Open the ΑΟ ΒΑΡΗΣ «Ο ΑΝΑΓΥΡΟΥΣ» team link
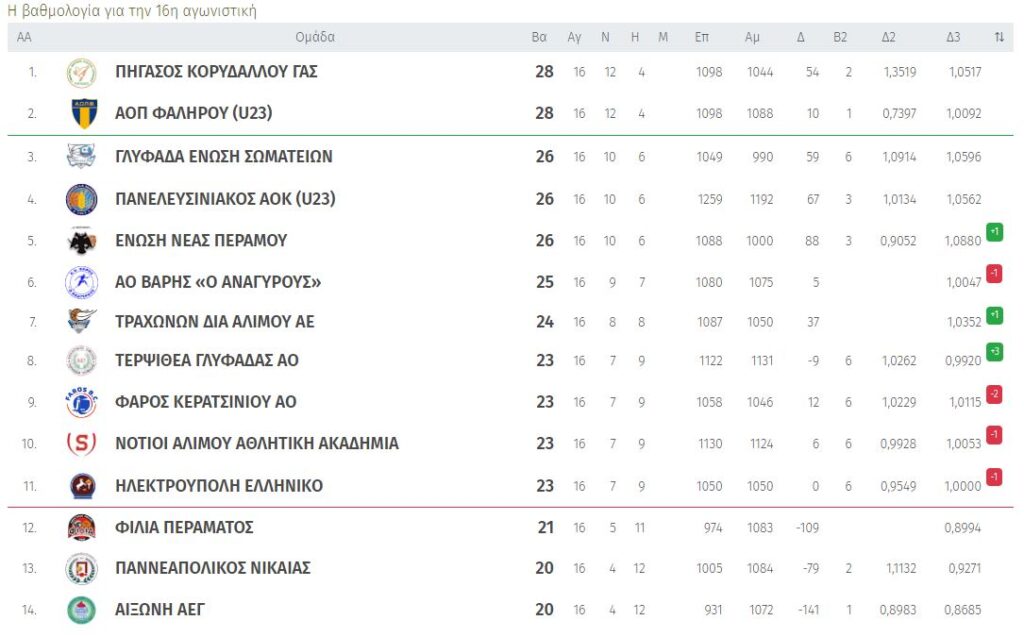The image size is (1024, 637). click(218, 283)
